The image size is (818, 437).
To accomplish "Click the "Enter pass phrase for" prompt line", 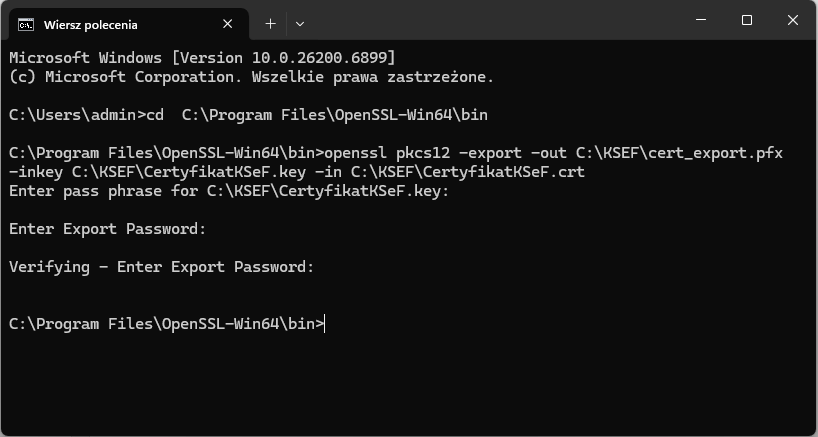I will 229,191.
